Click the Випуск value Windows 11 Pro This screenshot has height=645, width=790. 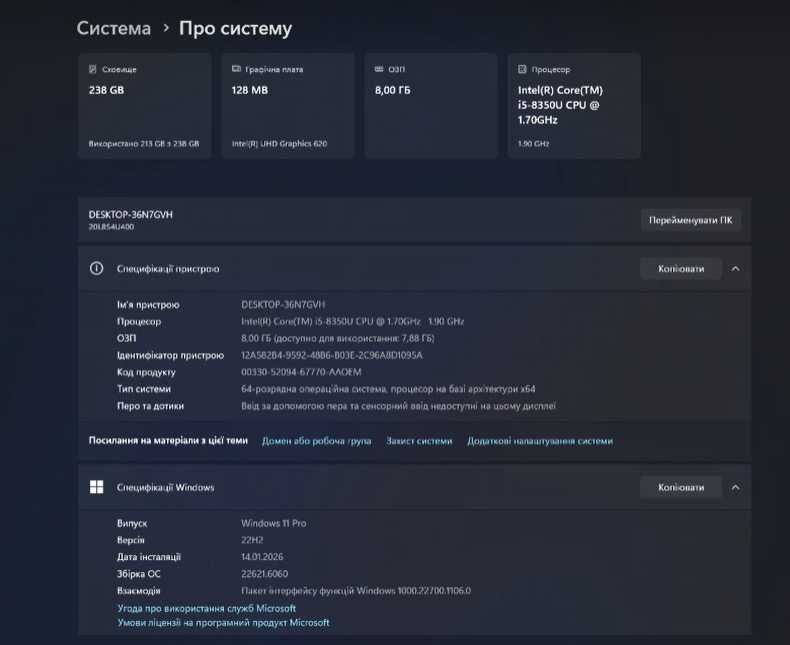tap(274, 524)
